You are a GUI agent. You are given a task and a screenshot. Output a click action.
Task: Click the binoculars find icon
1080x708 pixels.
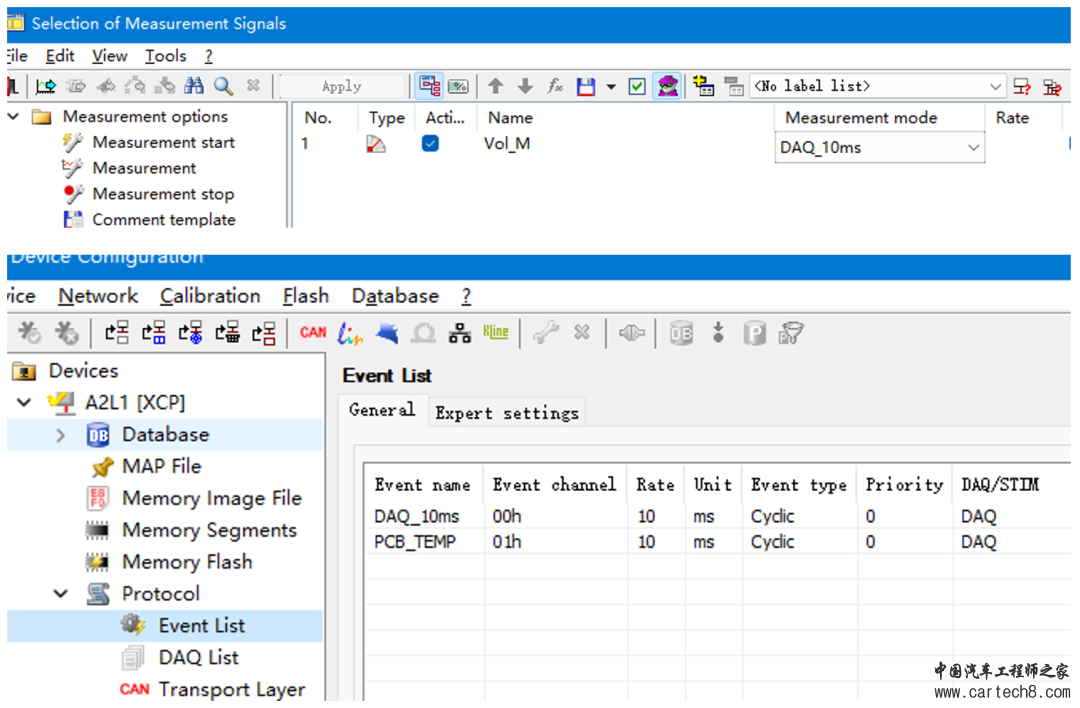pos(194,85)
